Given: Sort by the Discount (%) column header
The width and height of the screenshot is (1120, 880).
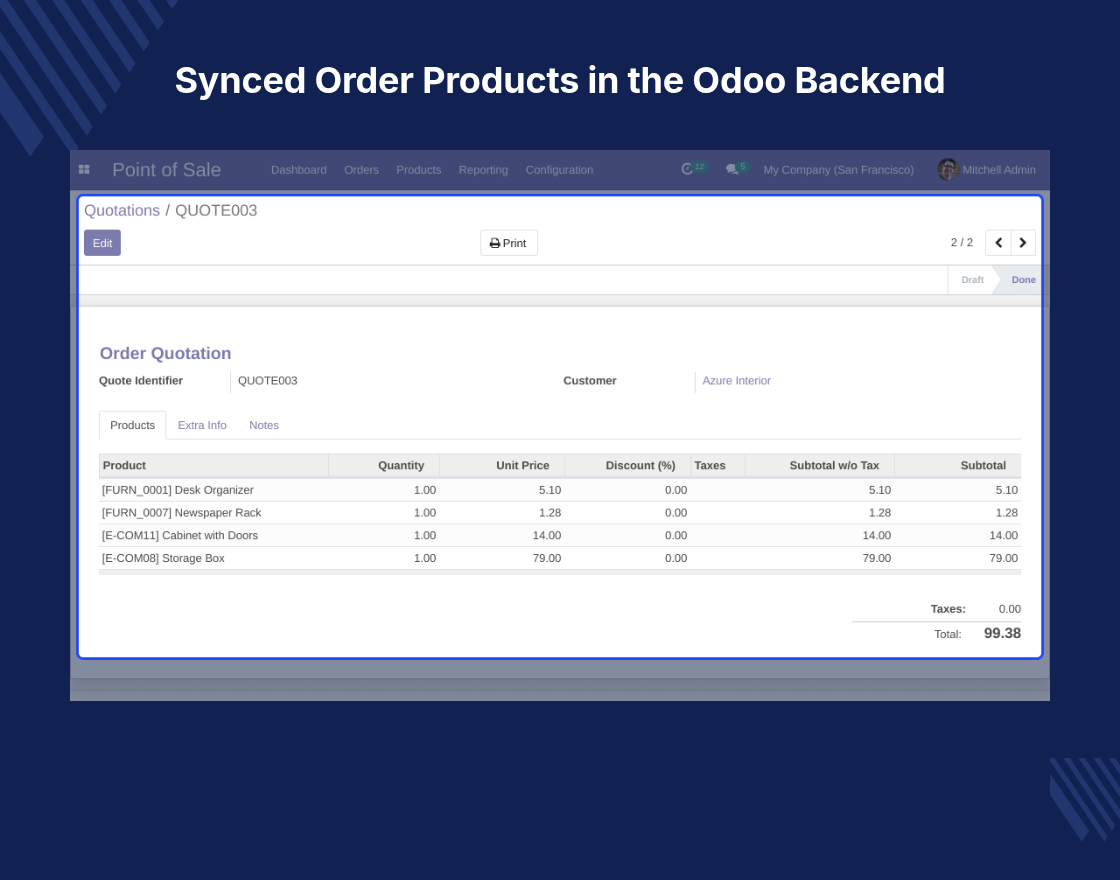Looking at the screenshot, I should coord(628,466).
